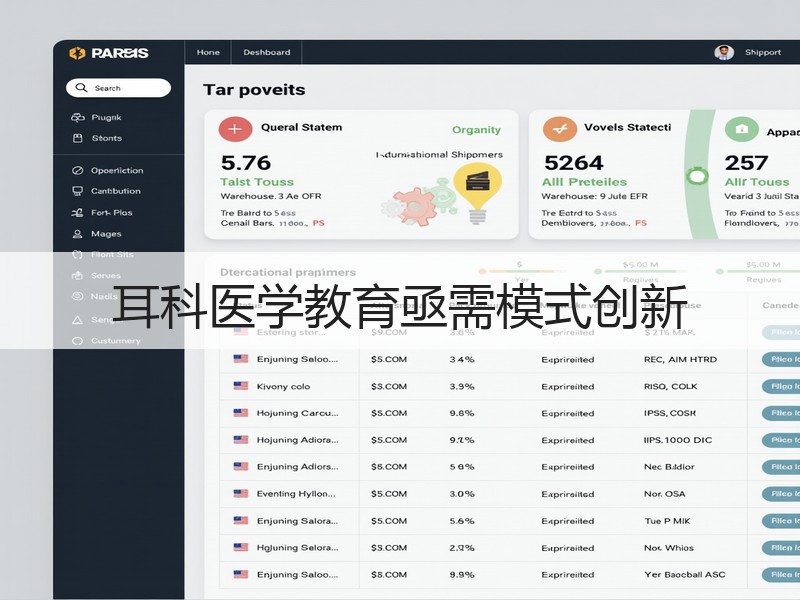Click the red plus icon on Queral Statem

click(x=235, y=129)
